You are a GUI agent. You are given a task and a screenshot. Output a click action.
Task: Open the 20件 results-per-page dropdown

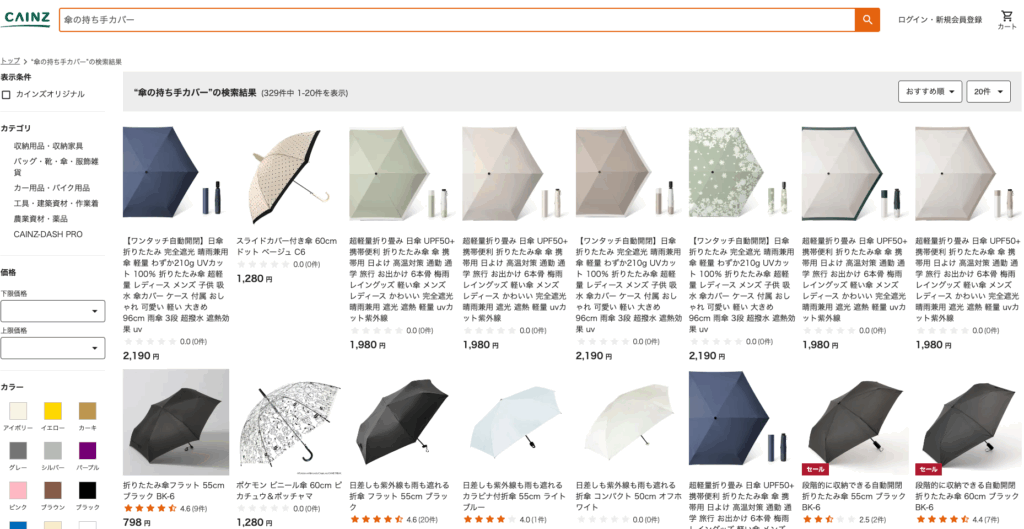click(989, 91)
